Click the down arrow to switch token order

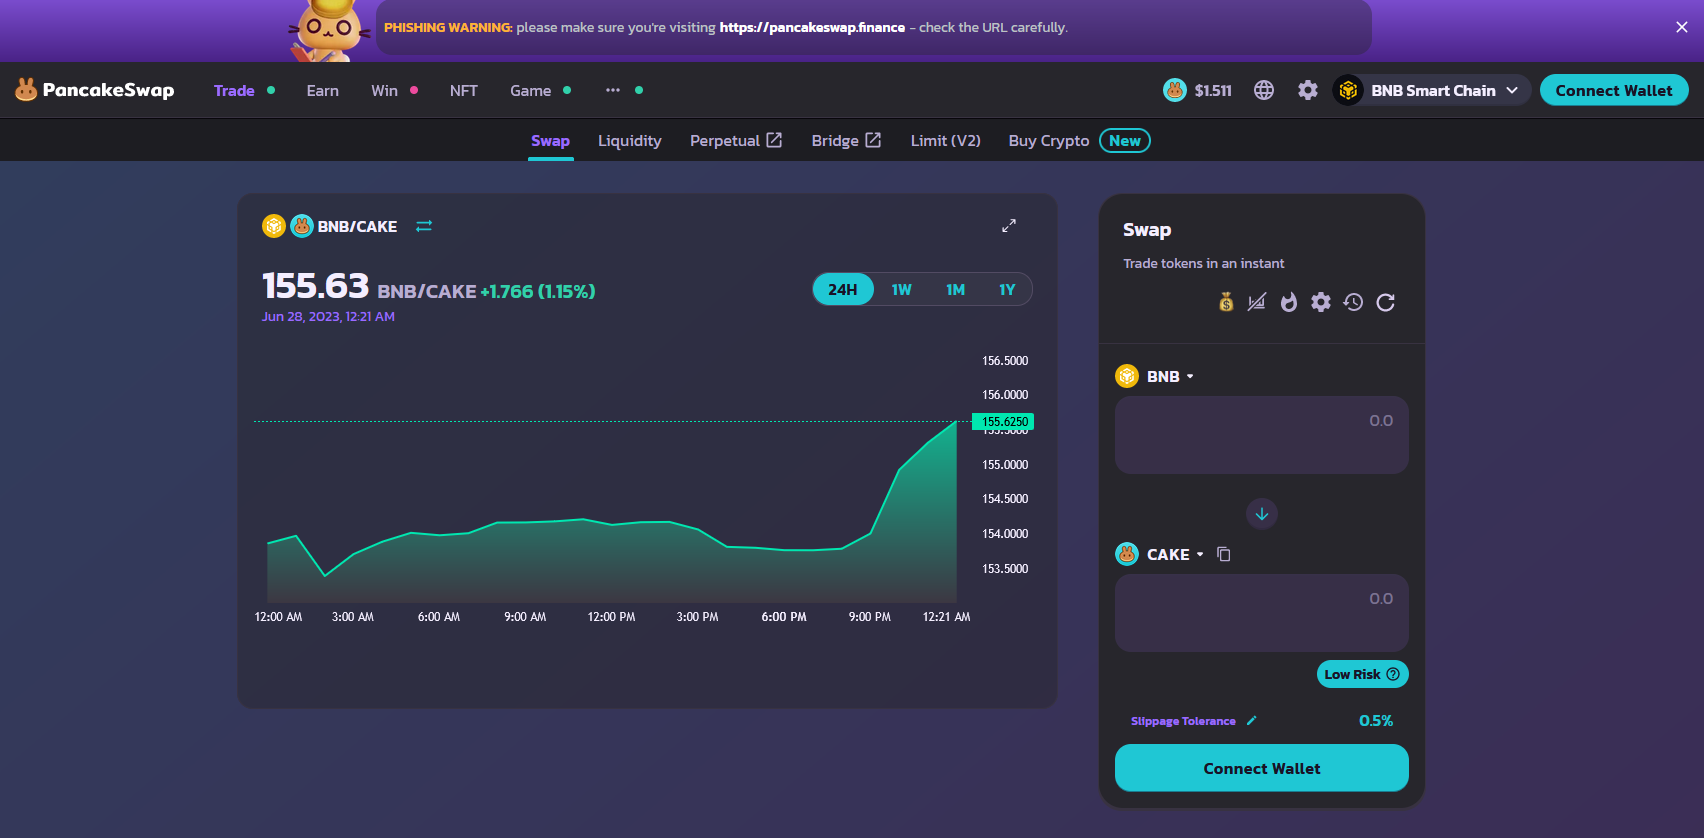click(1262, 514)
